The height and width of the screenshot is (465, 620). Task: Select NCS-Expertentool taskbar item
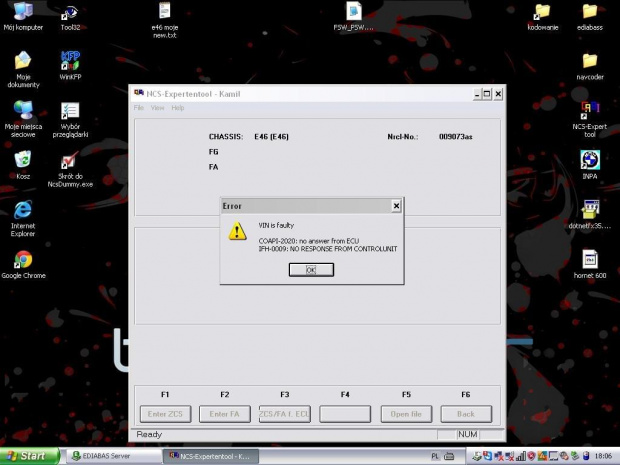211,456
